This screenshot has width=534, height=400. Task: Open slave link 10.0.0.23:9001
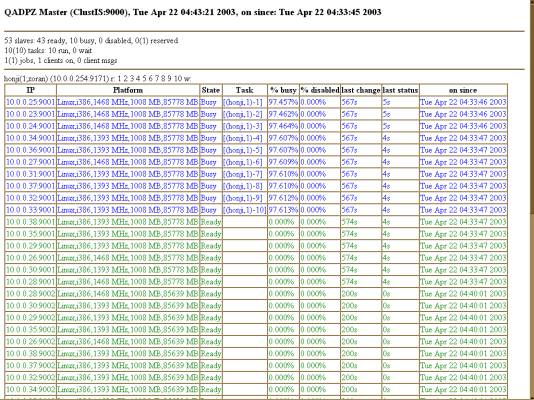30,114
